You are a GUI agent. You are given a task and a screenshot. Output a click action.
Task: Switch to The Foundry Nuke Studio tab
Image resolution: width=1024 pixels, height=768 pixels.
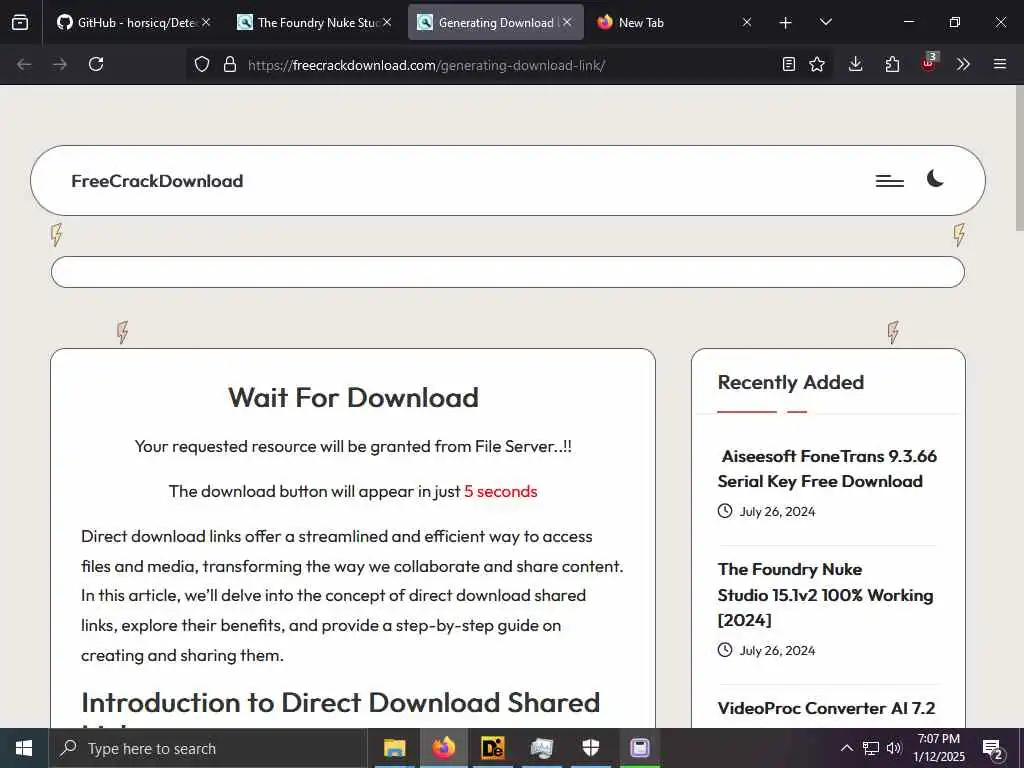click(x=314, y=22)
